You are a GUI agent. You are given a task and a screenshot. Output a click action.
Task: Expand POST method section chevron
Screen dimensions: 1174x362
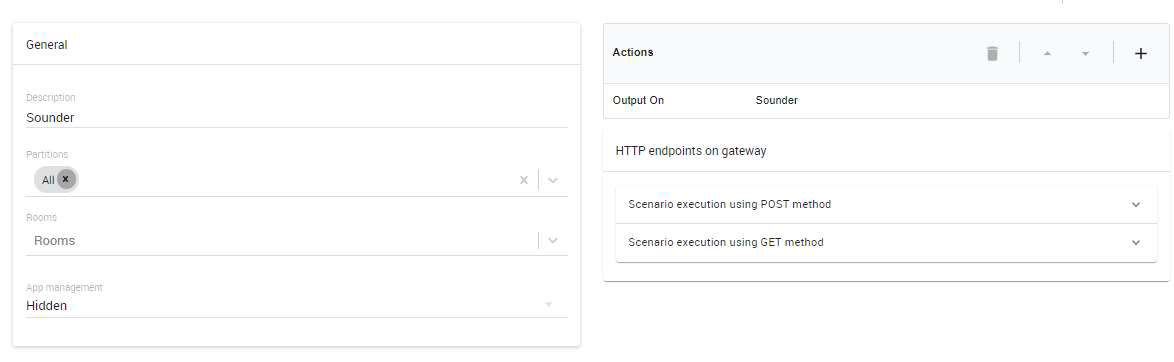click(x=1136, y=204)
